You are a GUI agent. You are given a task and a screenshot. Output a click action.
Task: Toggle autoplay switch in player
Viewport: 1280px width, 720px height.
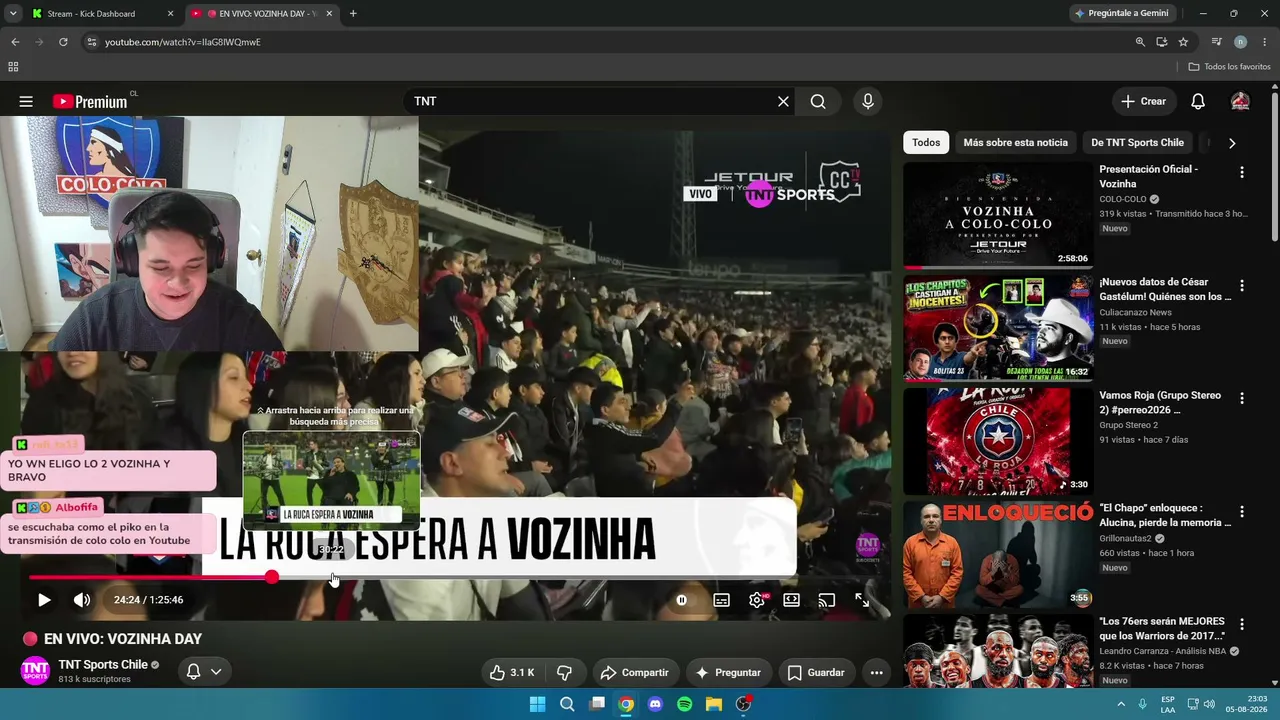[x=681, y=600]
